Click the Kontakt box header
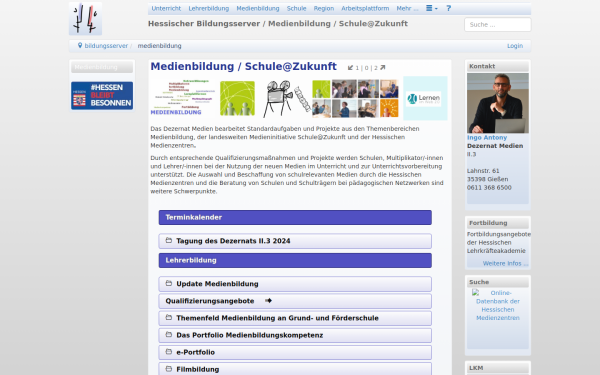This screenshot has height=375, width=600. tap(498, 66)
